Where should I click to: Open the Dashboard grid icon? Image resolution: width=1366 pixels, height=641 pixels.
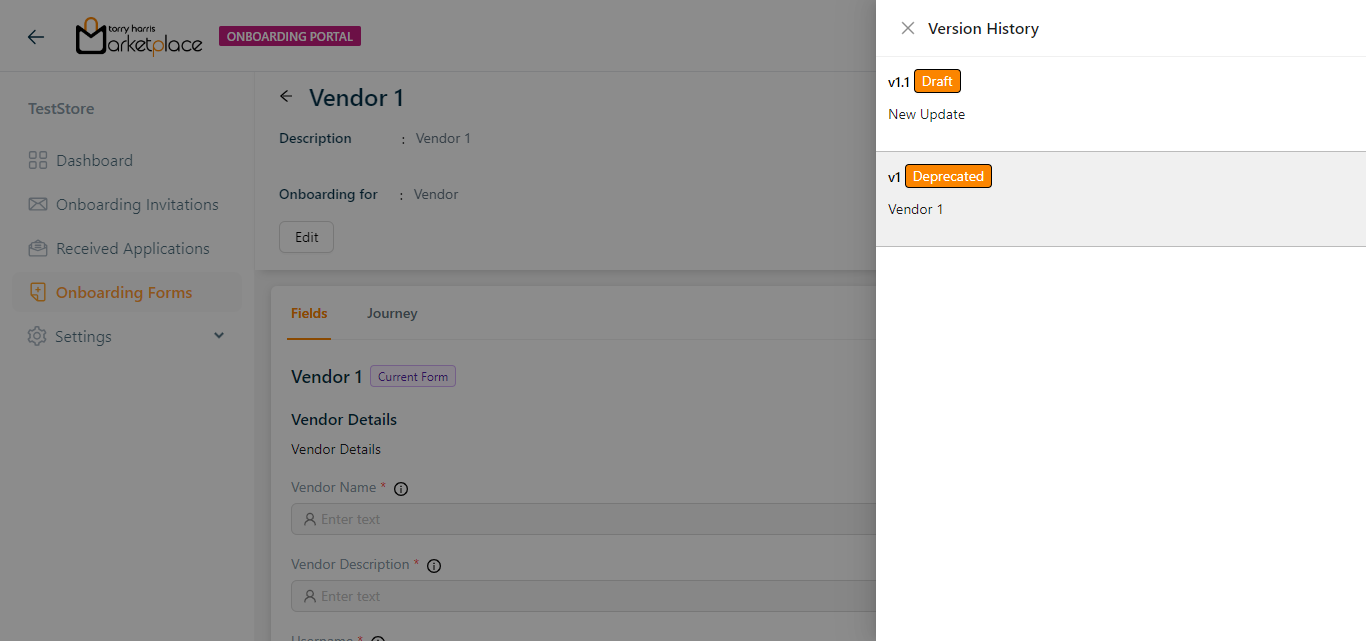pyautogui.click(x=38, y=160)
